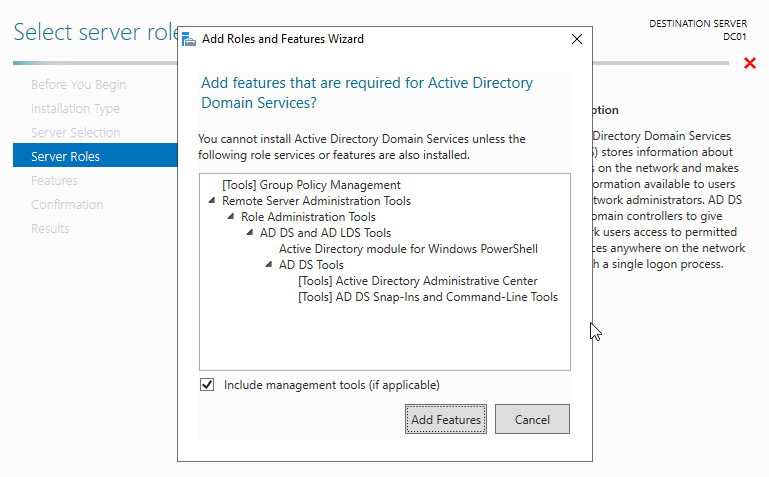Select AD DS and AD LDS Tools label

pyautogui.click(x=325, y=233)
